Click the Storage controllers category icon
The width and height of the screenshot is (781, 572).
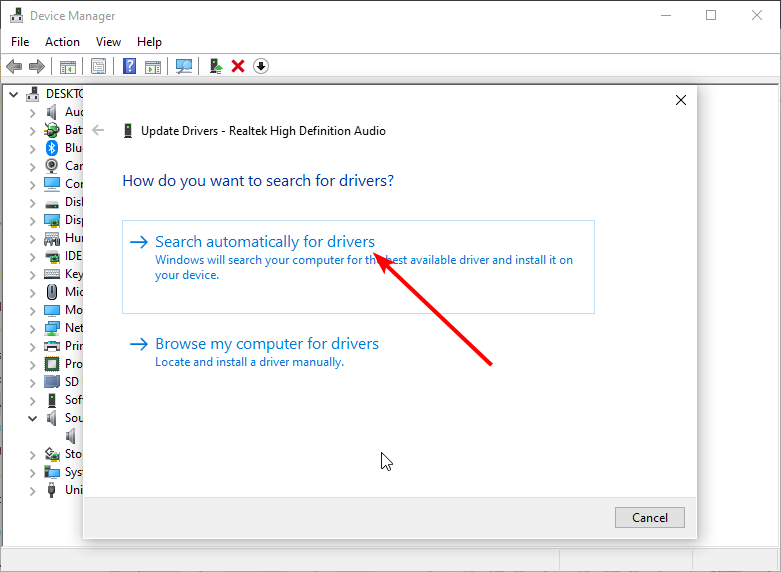52,454
